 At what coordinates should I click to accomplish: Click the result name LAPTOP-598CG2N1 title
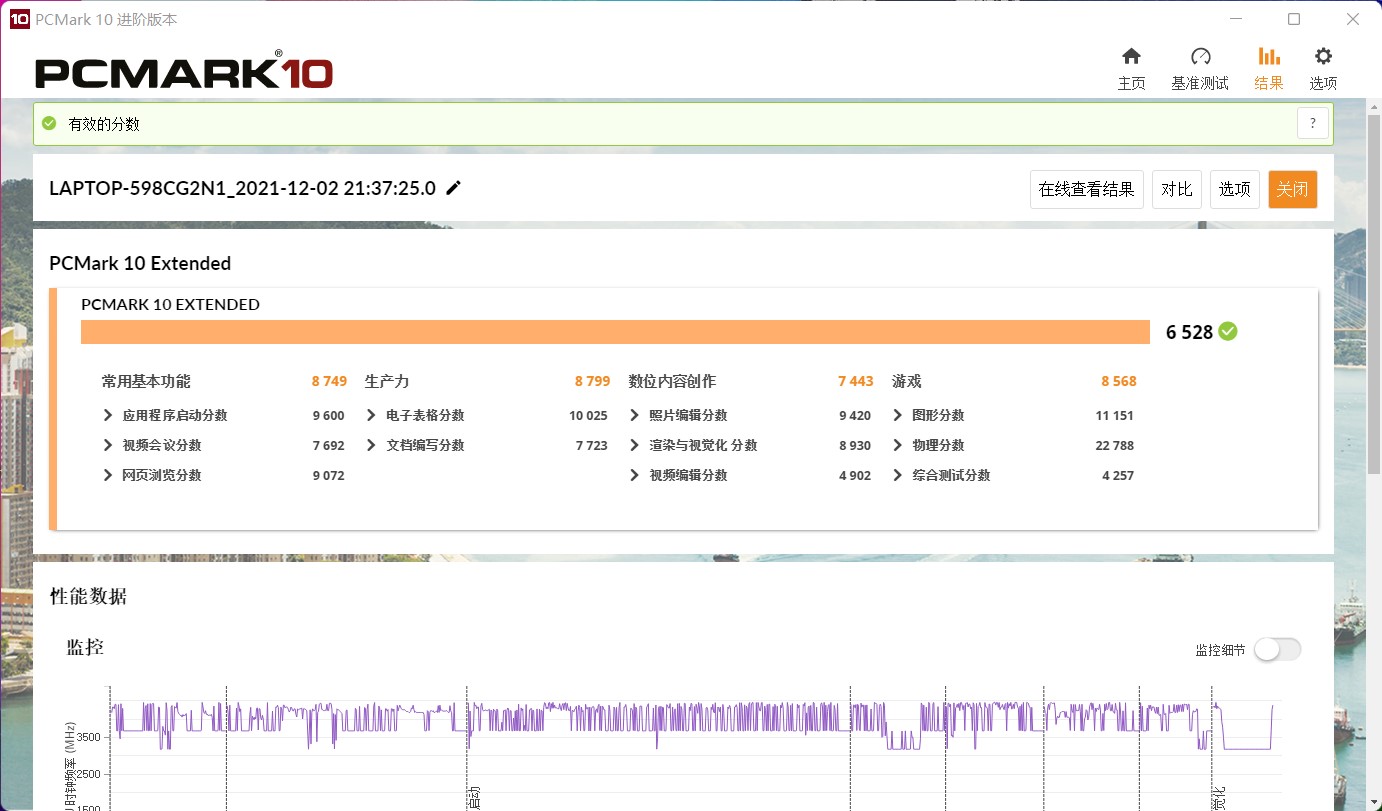[243, 188]
